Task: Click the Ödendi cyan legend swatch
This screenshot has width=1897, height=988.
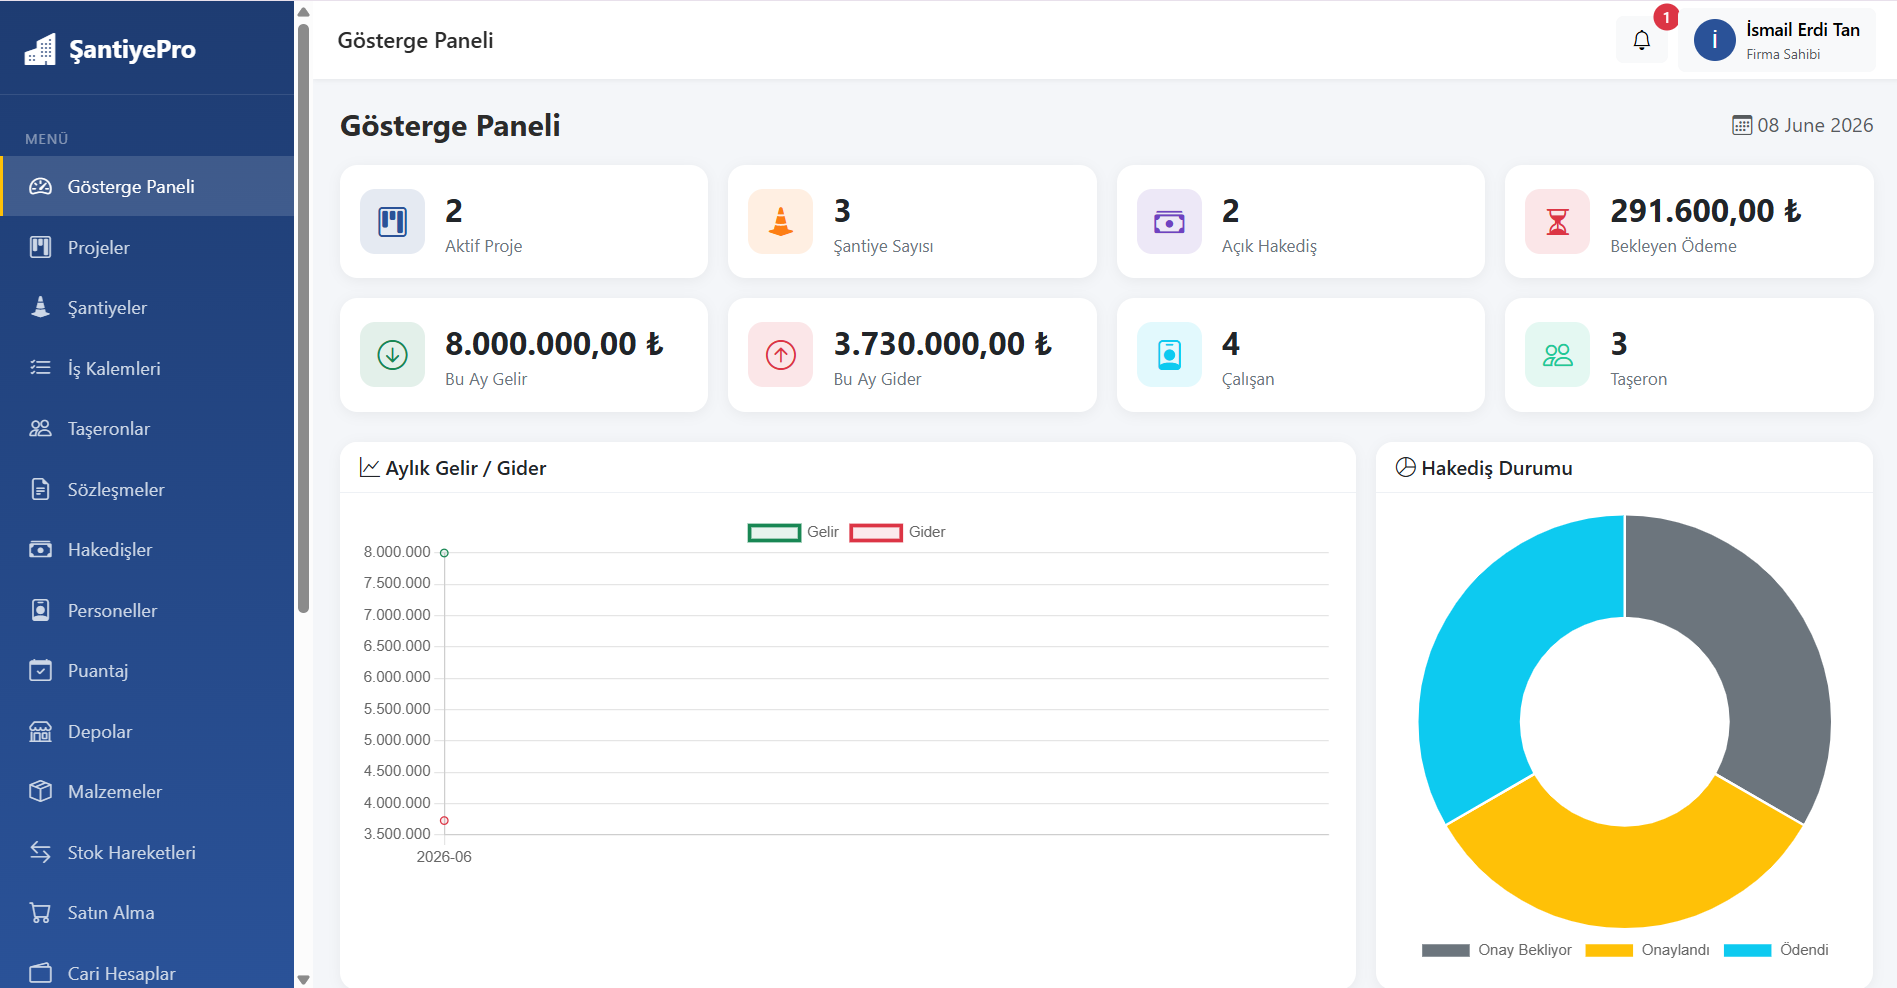Action: point(1747,950)
